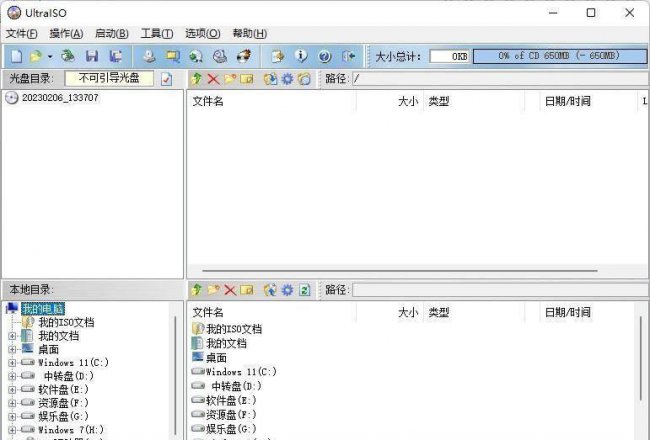Viewport: 650px width, 440px height.
Task: Click the Open CD/DVD disc icon
Action: [x=68, y=56]
